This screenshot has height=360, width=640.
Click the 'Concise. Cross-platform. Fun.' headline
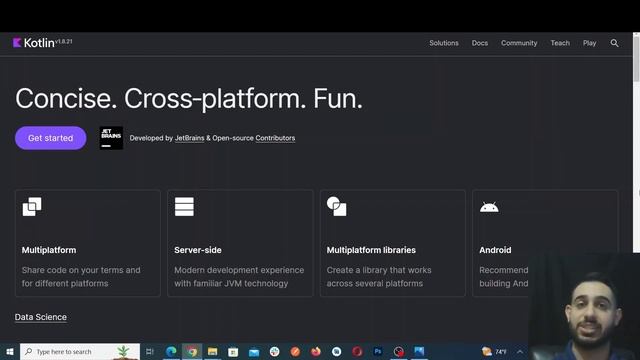189,99
